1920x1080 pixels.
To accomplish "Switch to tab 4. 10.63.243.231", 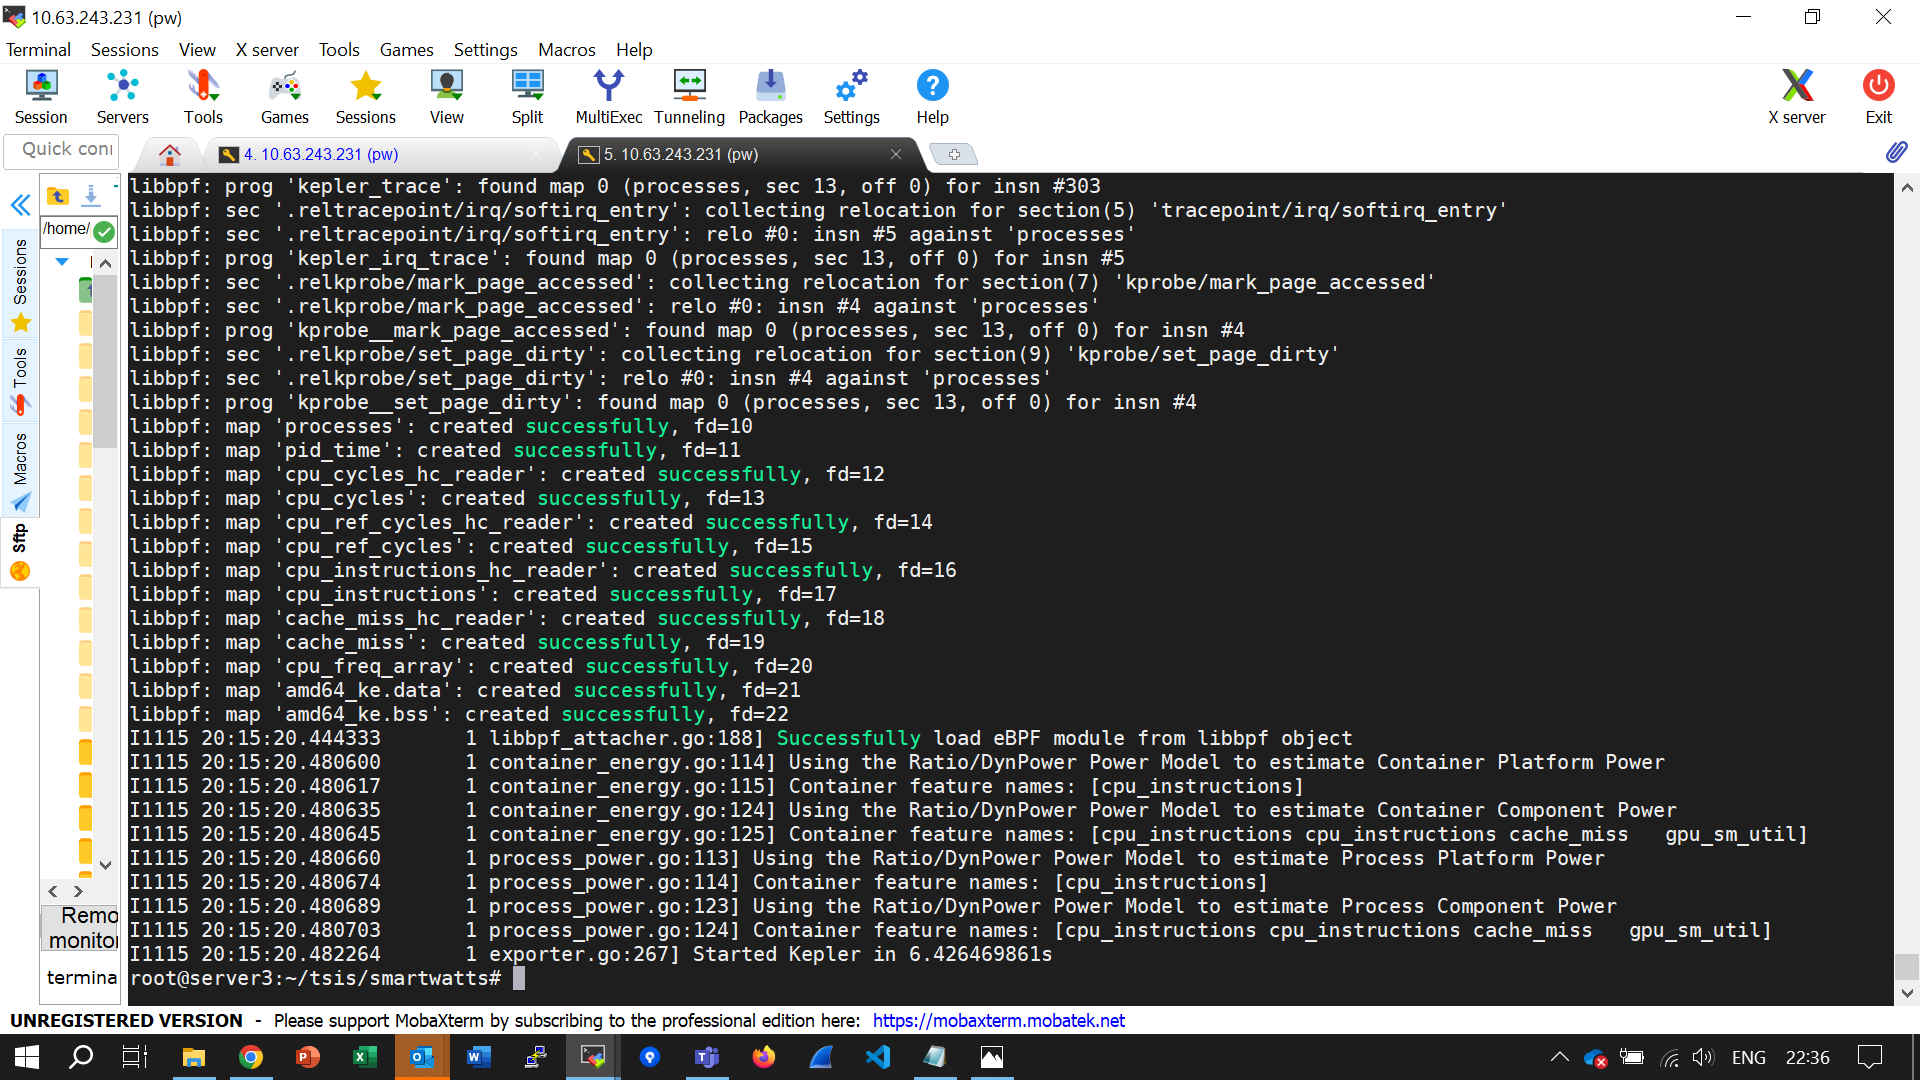I will pos(320,154).
